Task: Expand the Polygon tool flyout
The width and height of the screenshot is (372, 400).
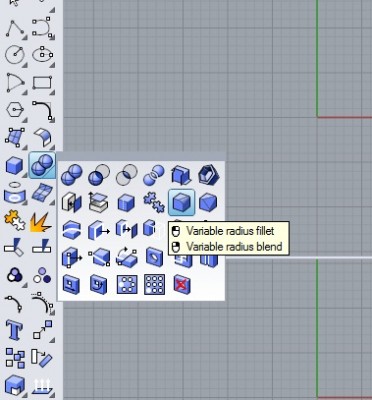Action: pos(15,110)
